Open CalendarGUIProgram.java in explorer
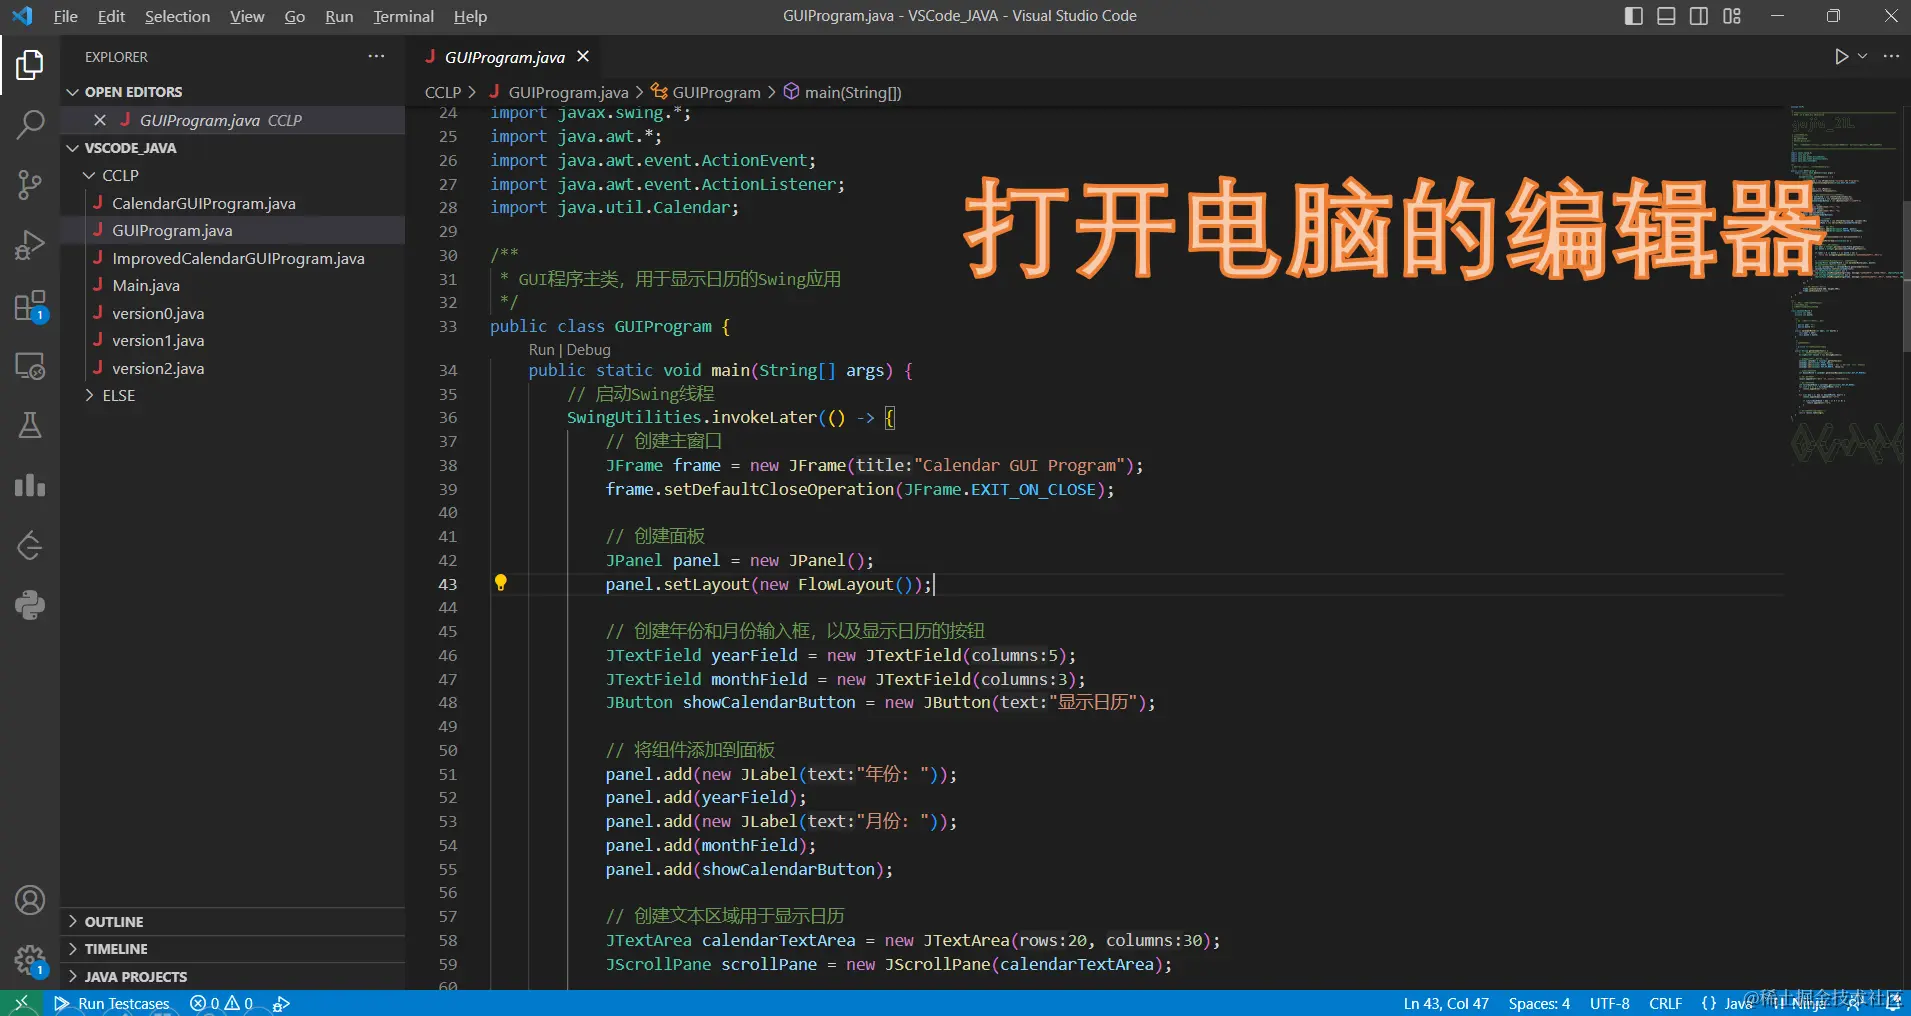The image size is (1911, 1016). tap(232, 203)
